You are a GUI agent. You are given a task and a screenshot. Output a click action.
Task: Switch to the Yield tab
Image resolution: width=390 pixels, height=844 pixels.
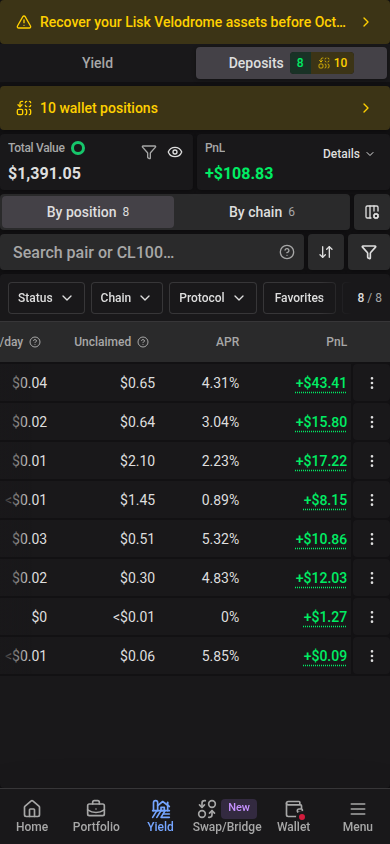97,63
